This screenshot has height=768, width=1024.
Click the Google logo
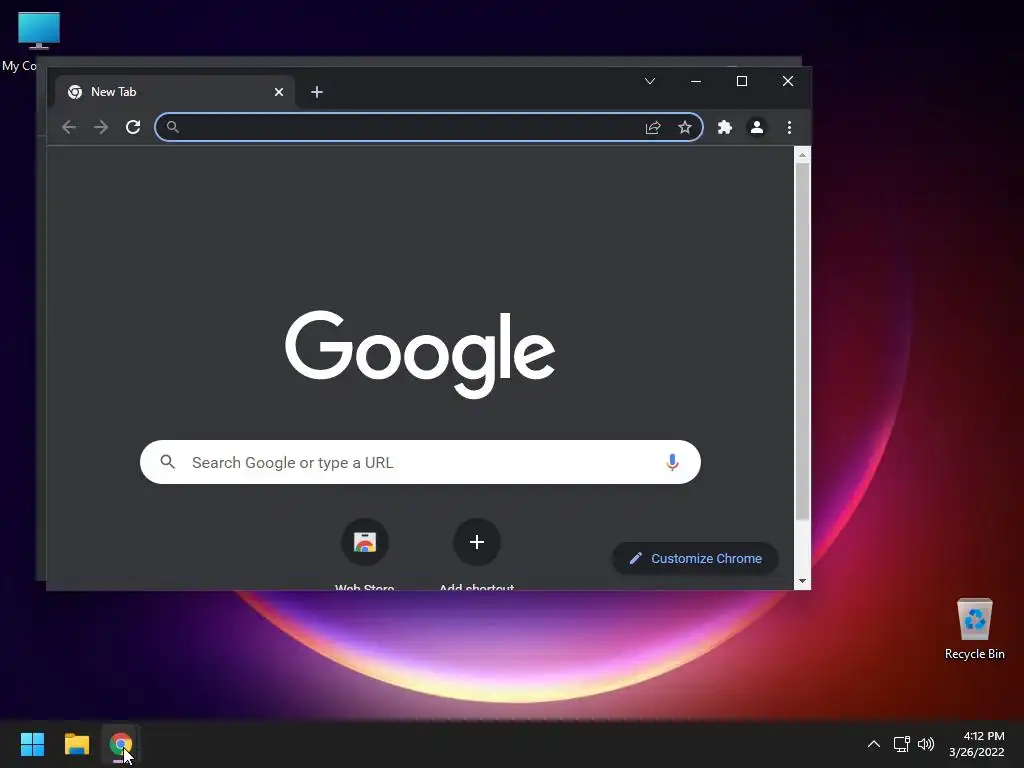(x=420, y=353)
